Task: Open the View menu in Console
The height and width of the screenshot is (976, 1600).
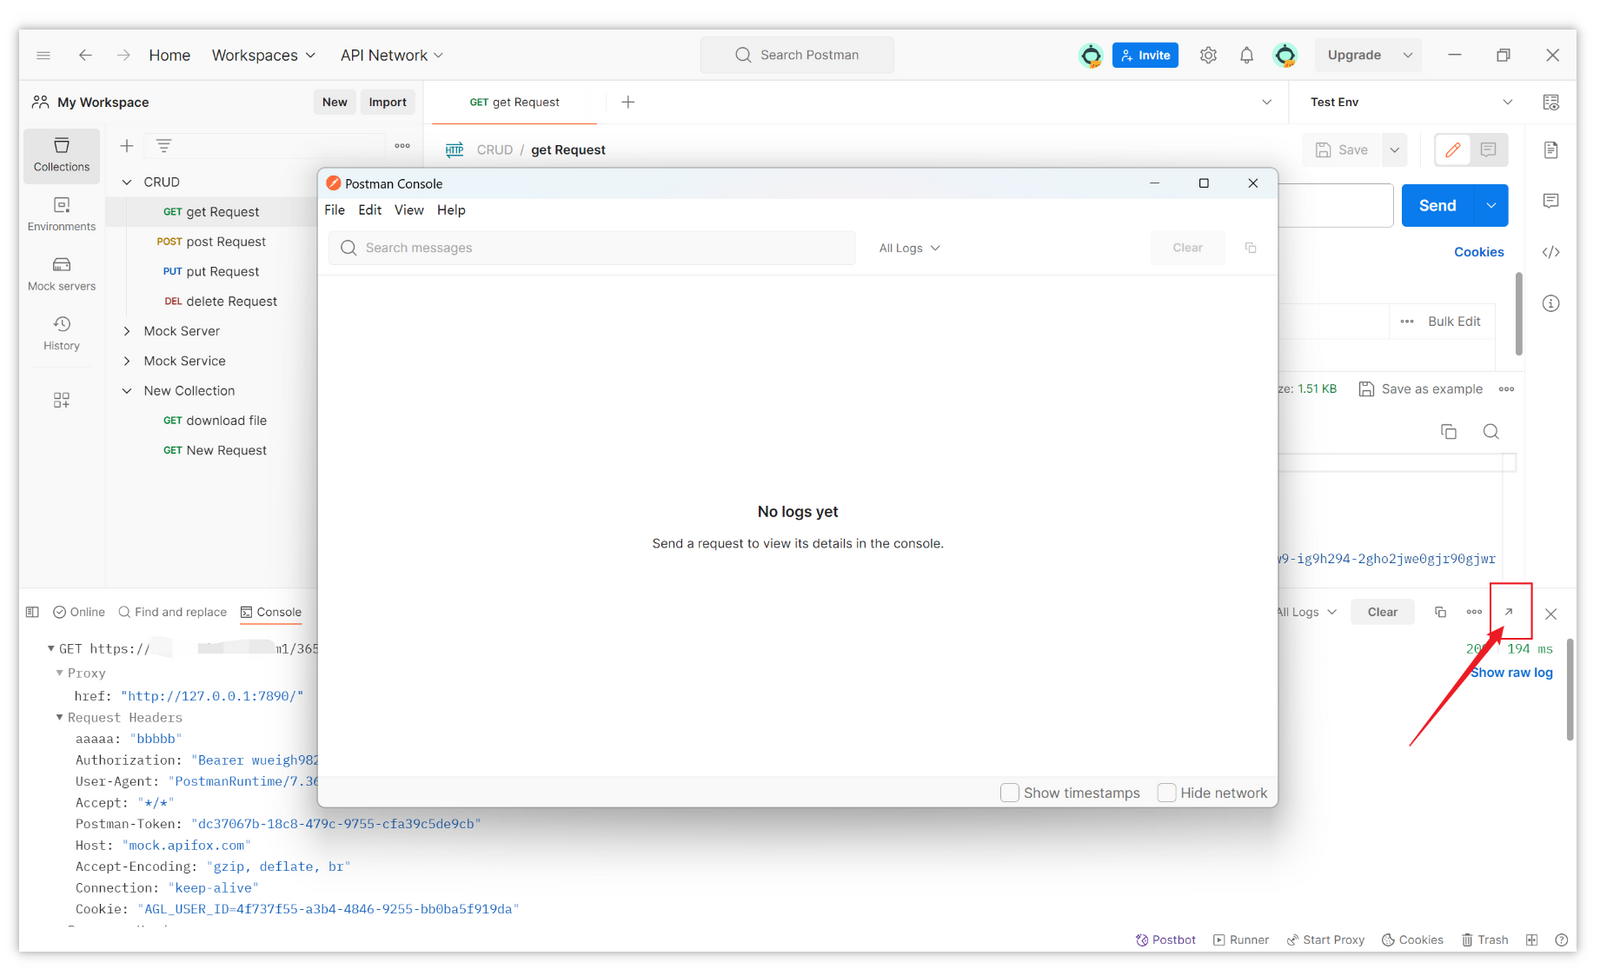Action: (408, 210)
